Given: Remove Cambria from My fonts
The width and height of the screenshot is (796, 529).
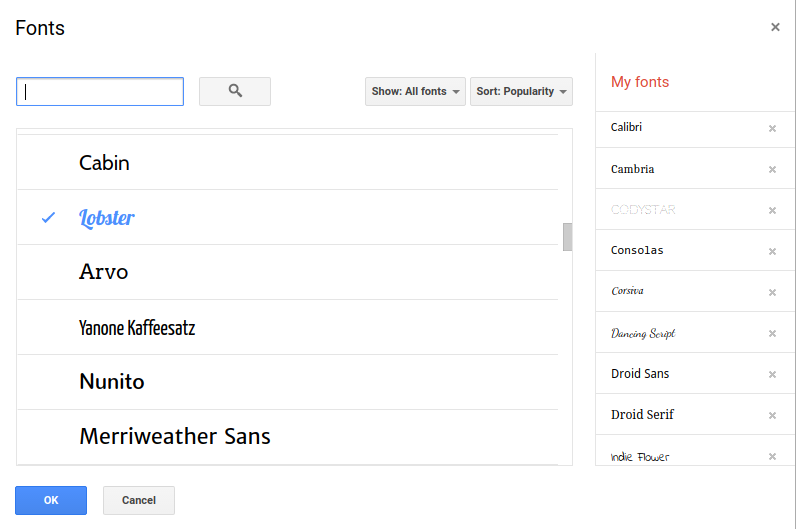Looking at the screenshot, I should 772,169.
